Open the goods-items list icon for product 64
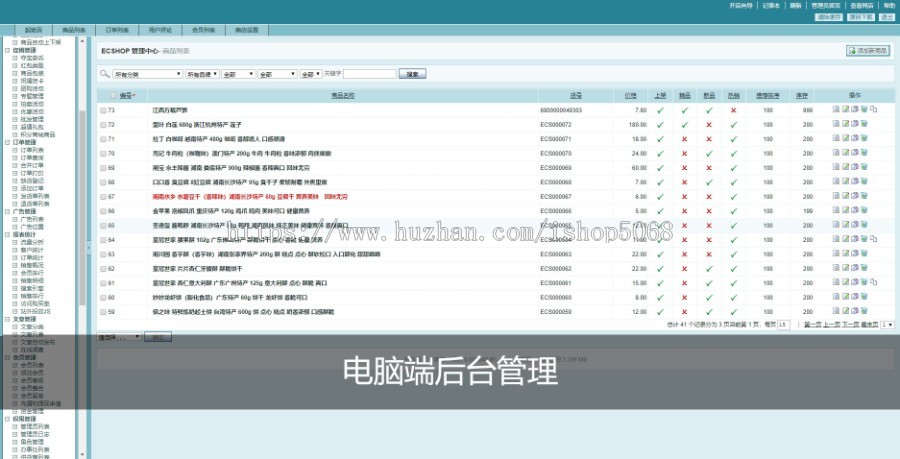900x459 pixels. [874, 239]
